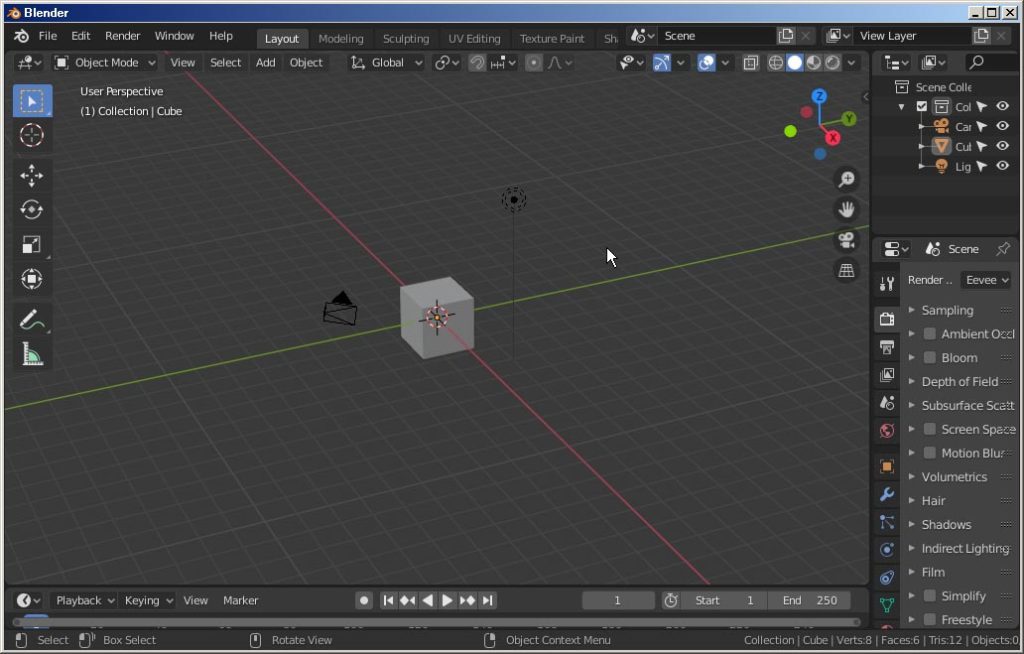This screenshot has height=654, width=1024.
Task: Select the Move tool in the toolbar
Action: tap(31, 174)
